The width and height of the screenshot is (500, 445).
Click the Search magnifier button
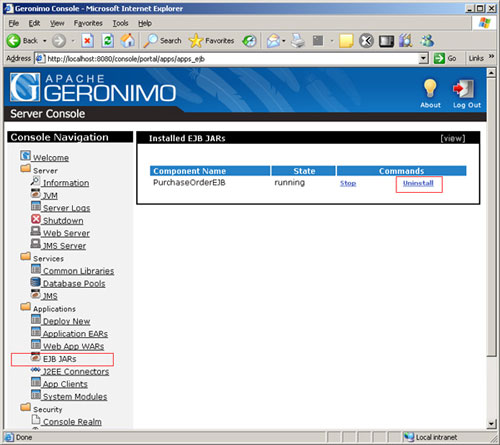point(163,41)
